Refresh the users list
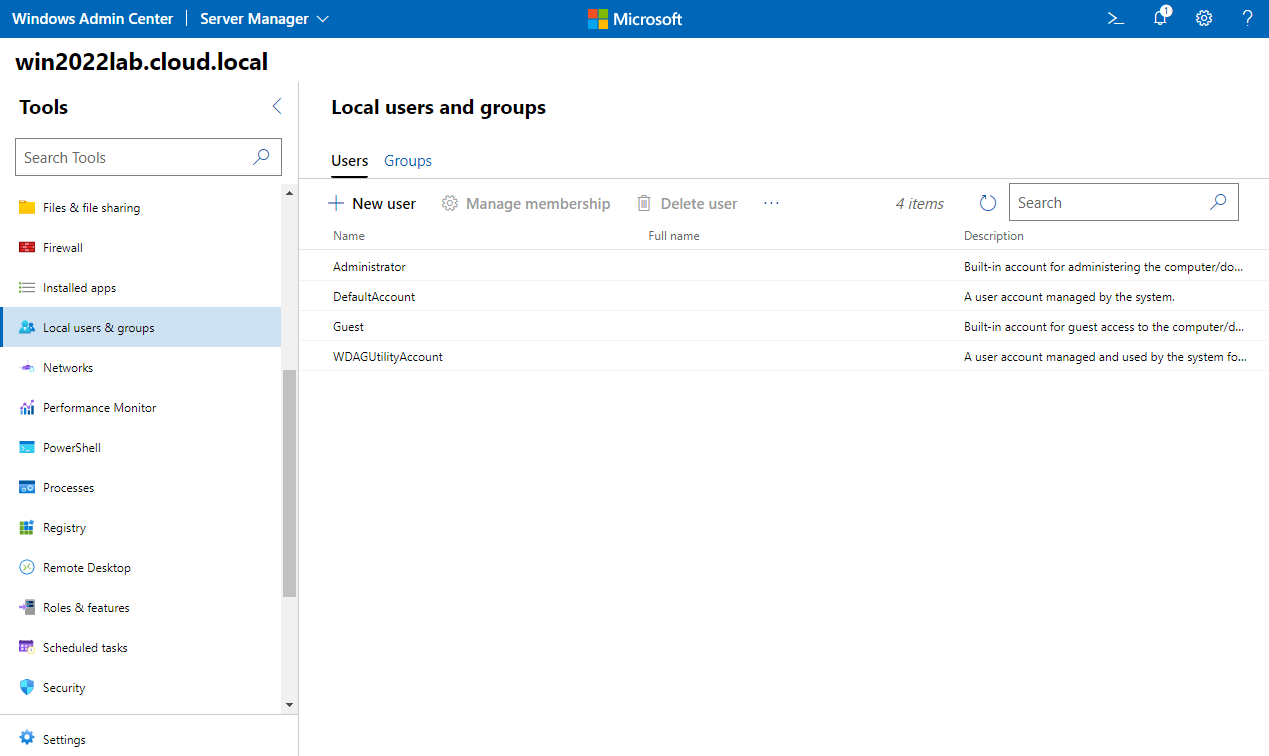 [x=988, y=203]
